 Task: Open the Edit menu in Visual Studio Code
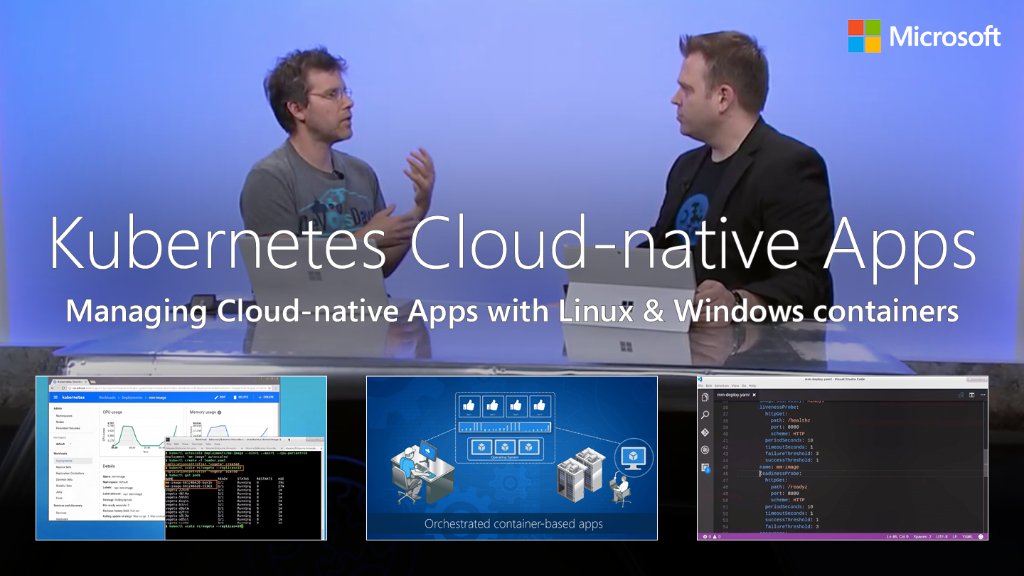coord(708,385)
